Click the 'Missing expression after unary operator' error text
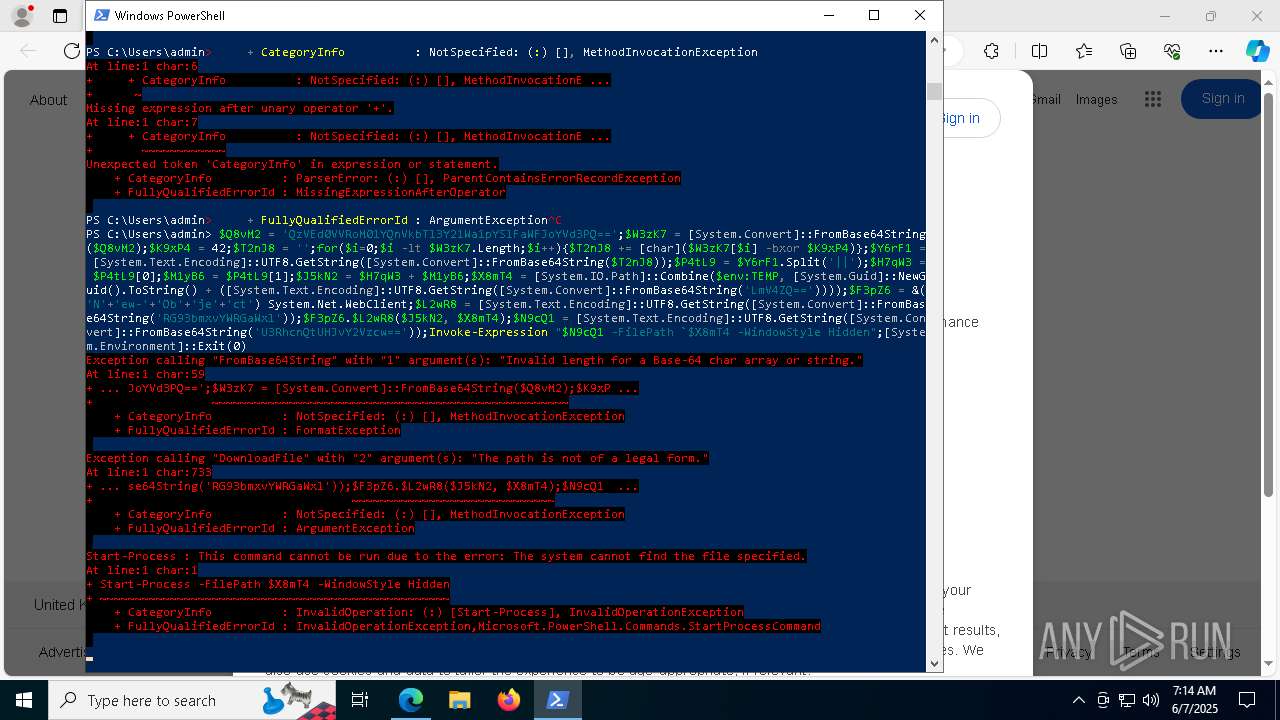 click(240, 108)
